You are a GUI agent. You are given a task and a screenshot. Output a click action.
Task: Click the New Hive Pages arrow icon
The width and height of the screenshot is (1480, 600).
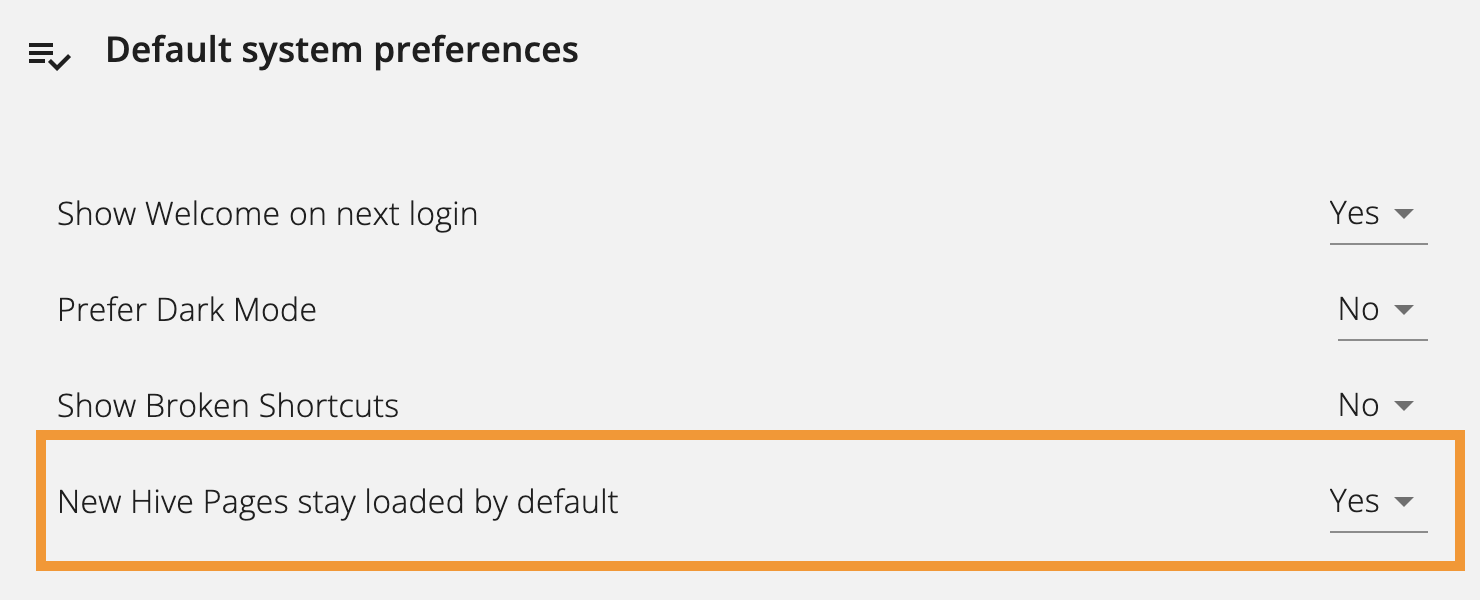pyautogui.click(x=1403, y=502)
